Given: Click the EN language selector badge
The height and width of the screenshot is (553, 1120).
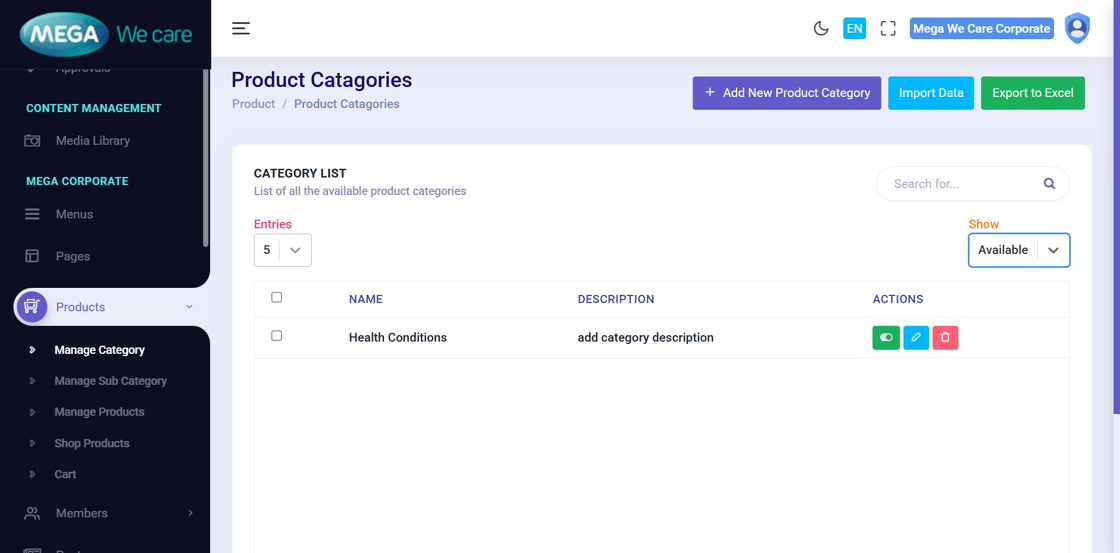Looking at the screenshot, I should point(854,28).
